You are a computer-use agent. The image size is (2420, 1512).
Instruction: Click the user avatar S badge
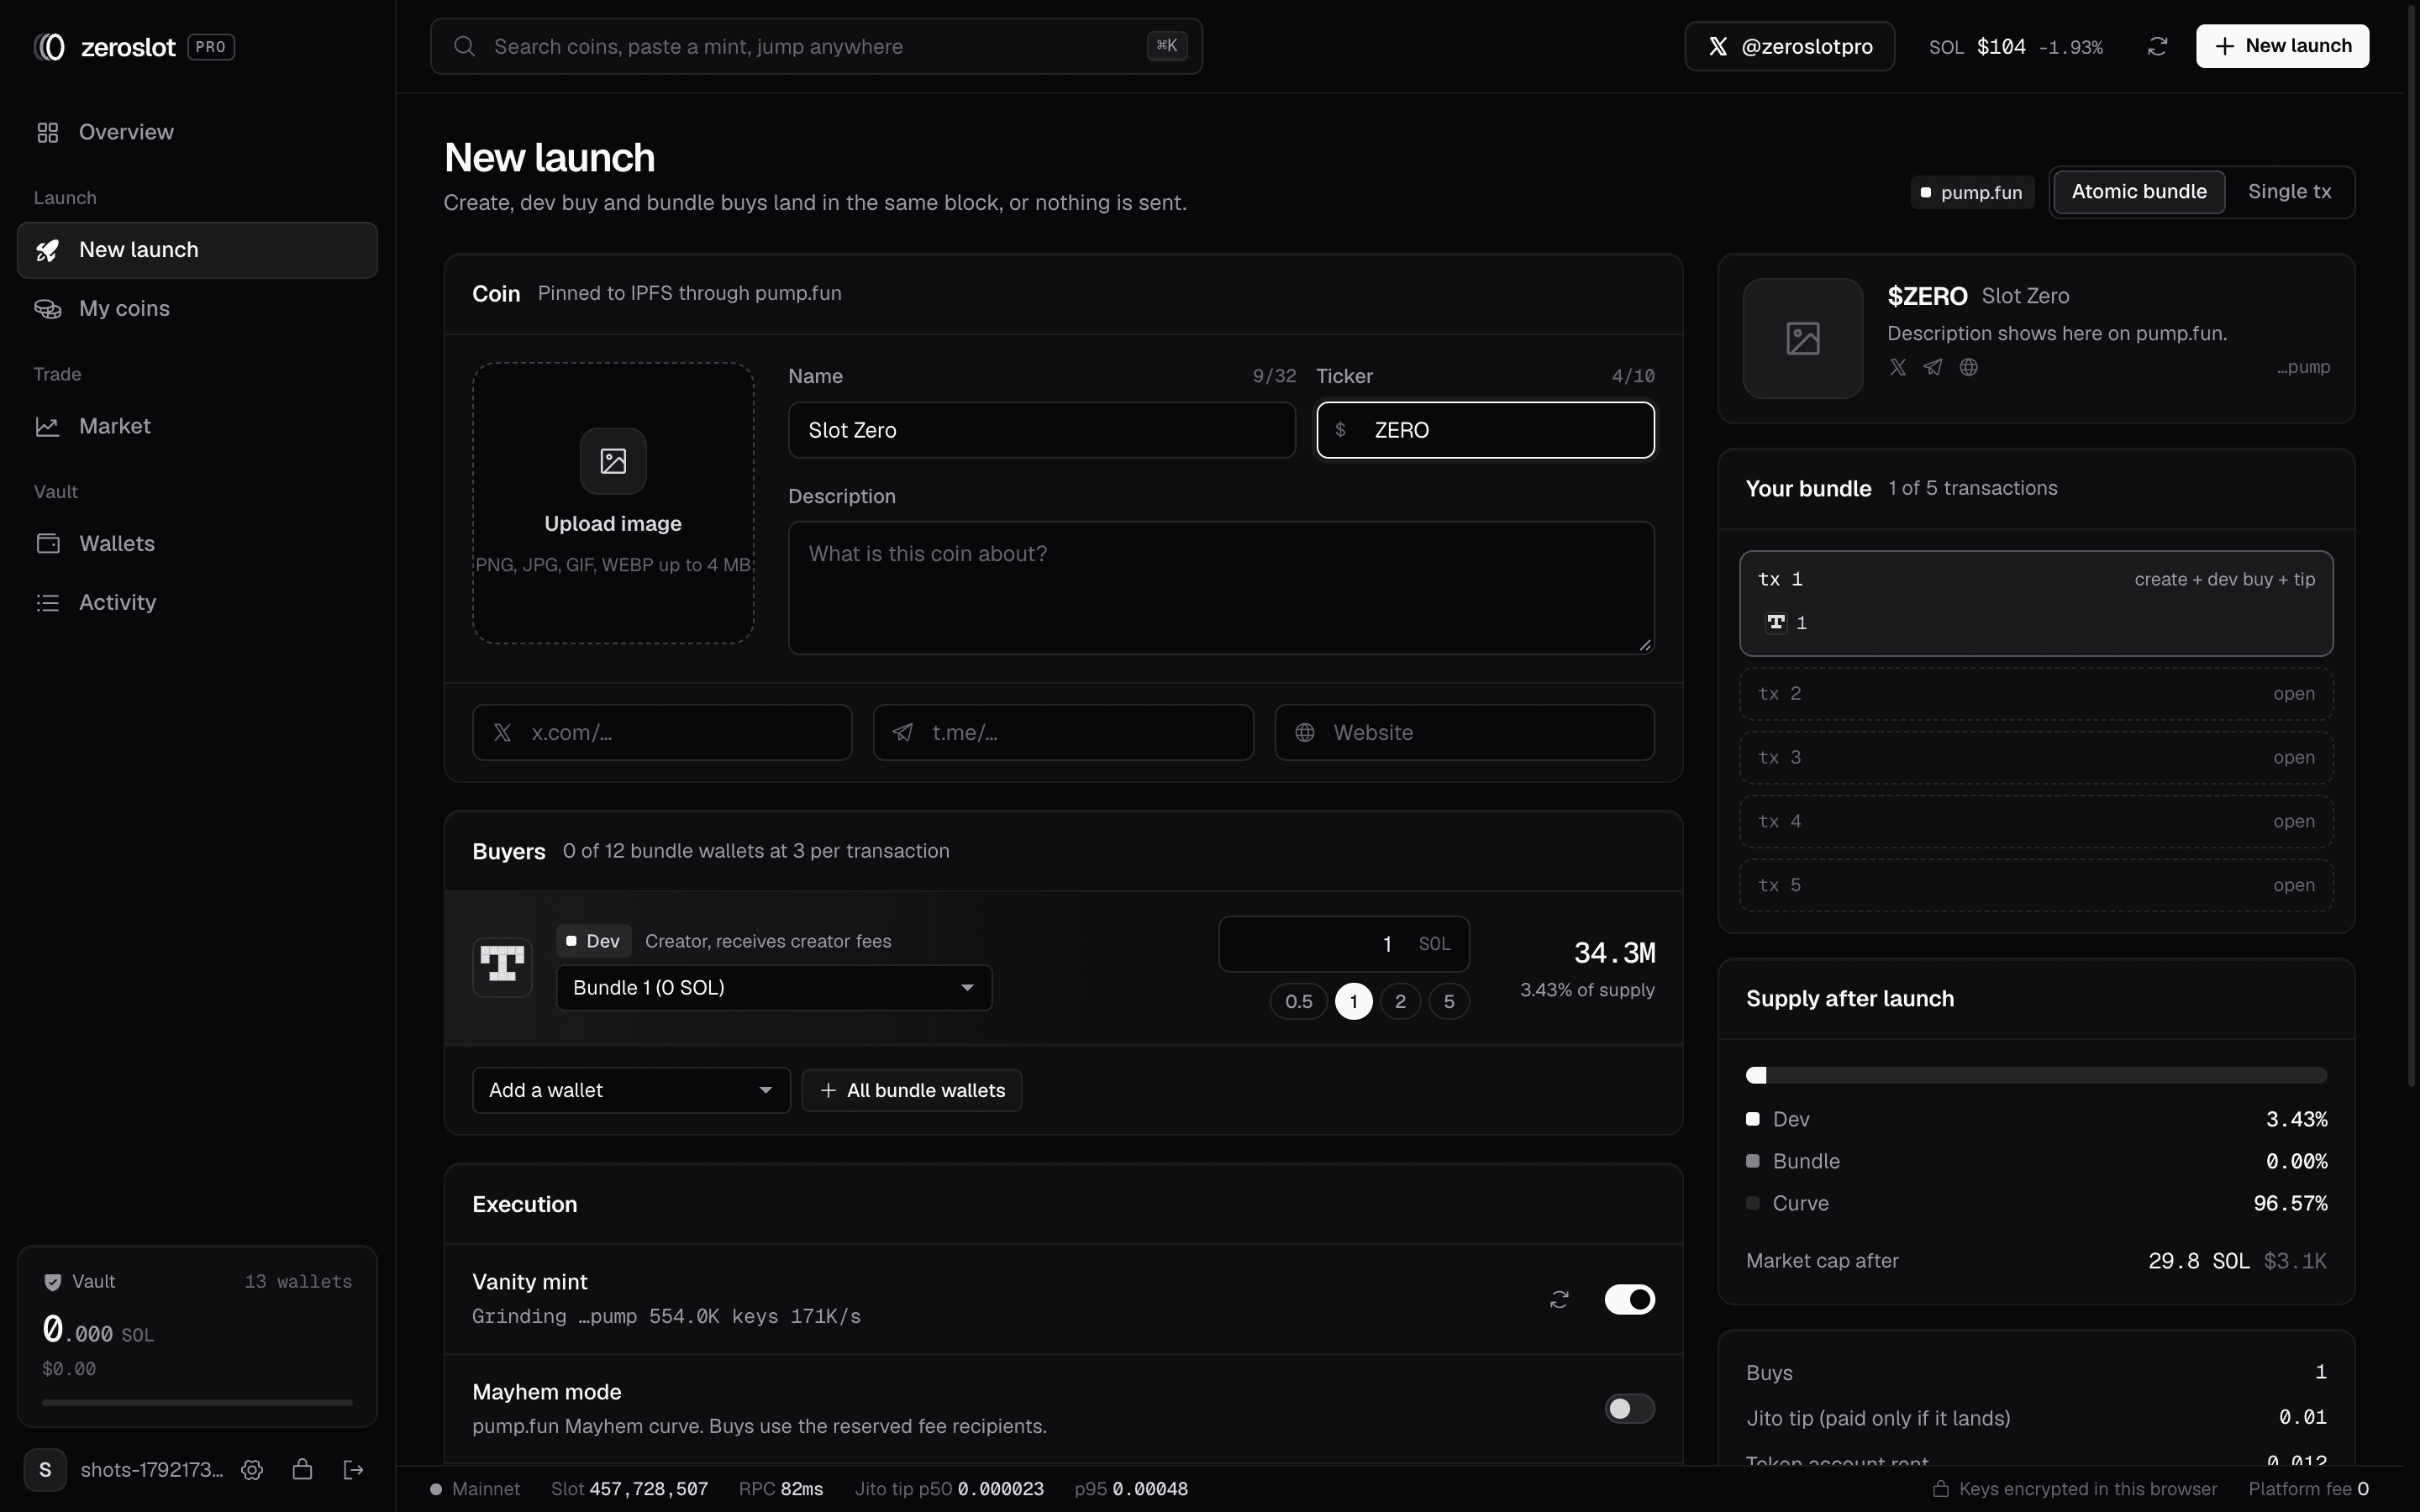point(45,1469)
